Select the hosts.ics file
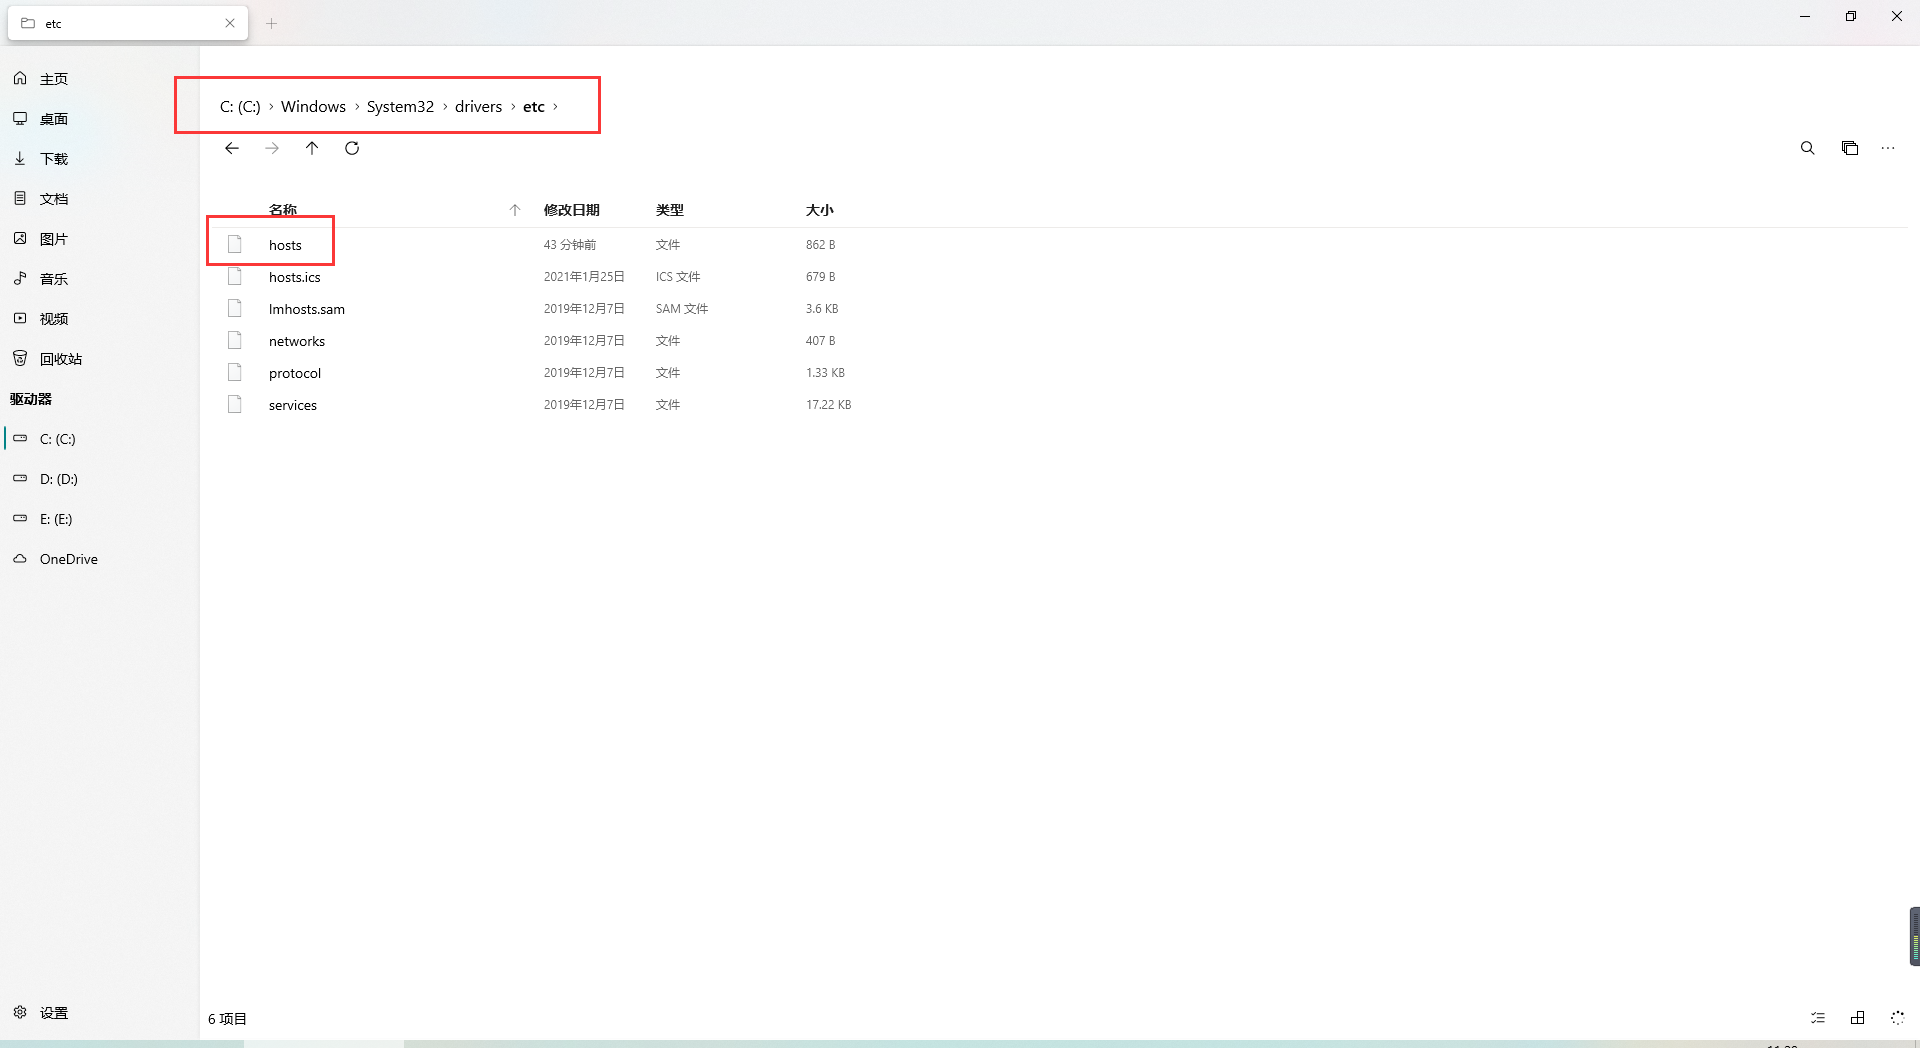 (294, 277)
